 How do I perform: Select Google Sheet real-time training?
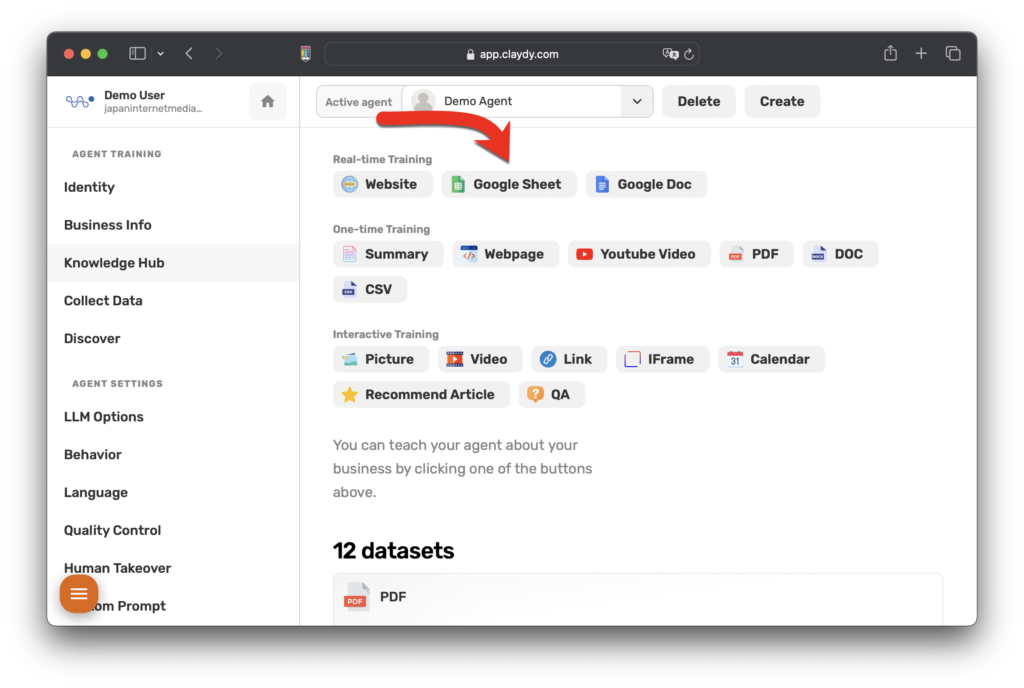click(508, 184)
